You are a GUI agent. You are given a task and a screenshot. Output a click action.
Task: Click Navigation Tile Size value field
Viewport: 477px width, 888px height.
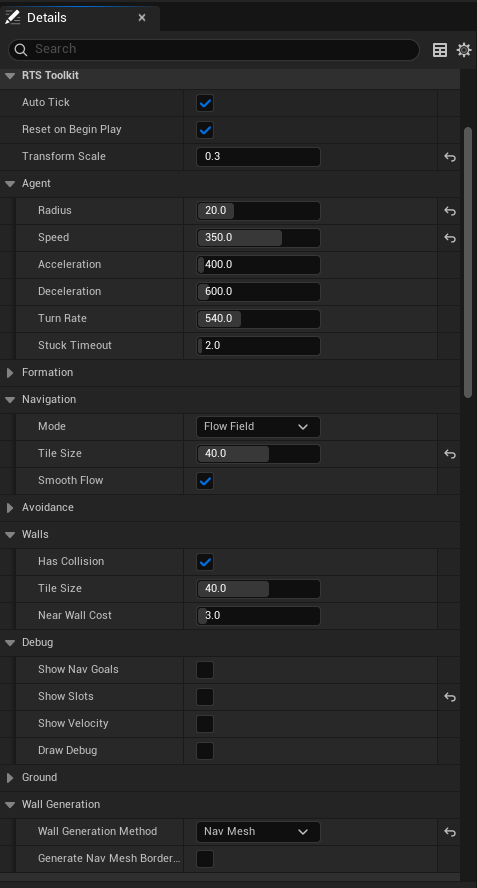tap(258, 454)
